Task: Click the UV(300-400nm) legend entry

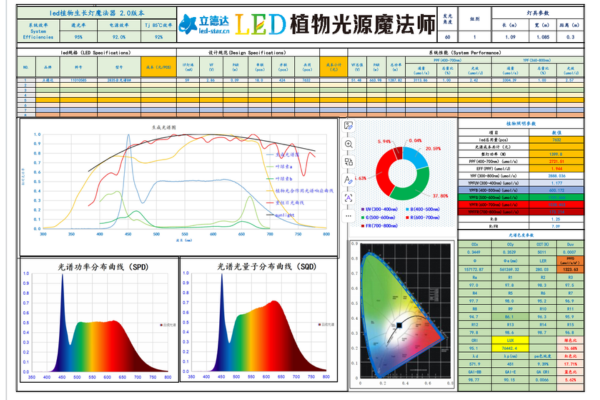Action: (379, 209)
